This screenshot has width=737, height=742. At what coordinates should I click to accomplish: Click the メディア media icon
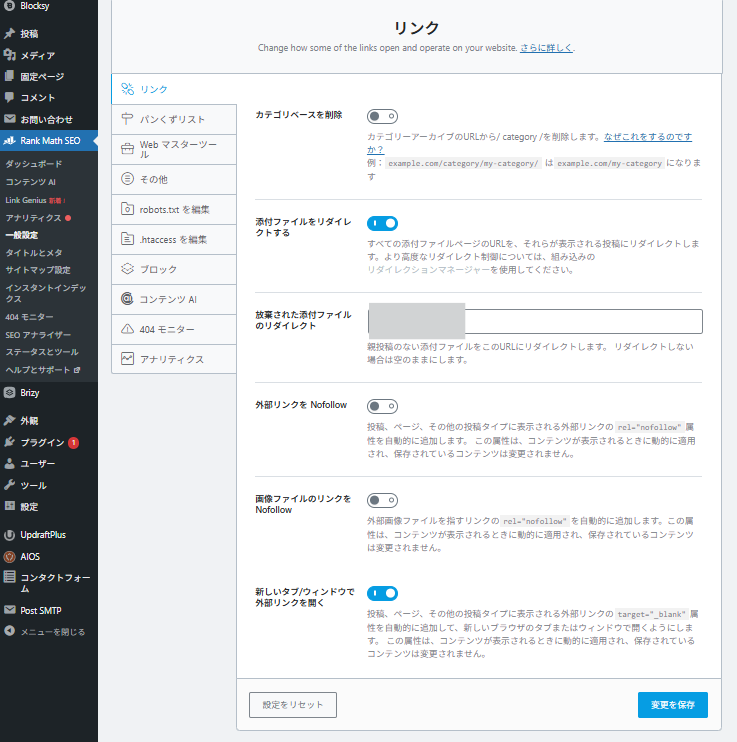(x=10, y=55)
